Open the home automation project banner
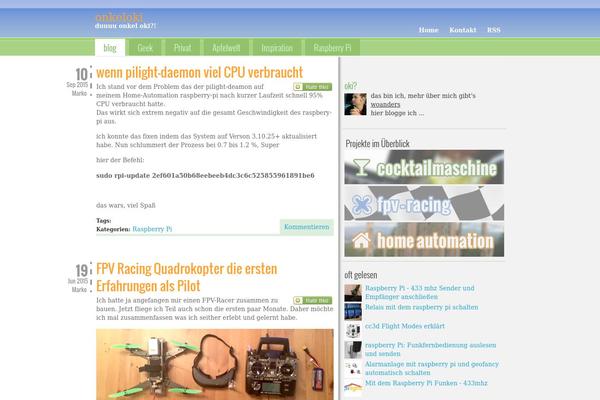 pos(424,240)
